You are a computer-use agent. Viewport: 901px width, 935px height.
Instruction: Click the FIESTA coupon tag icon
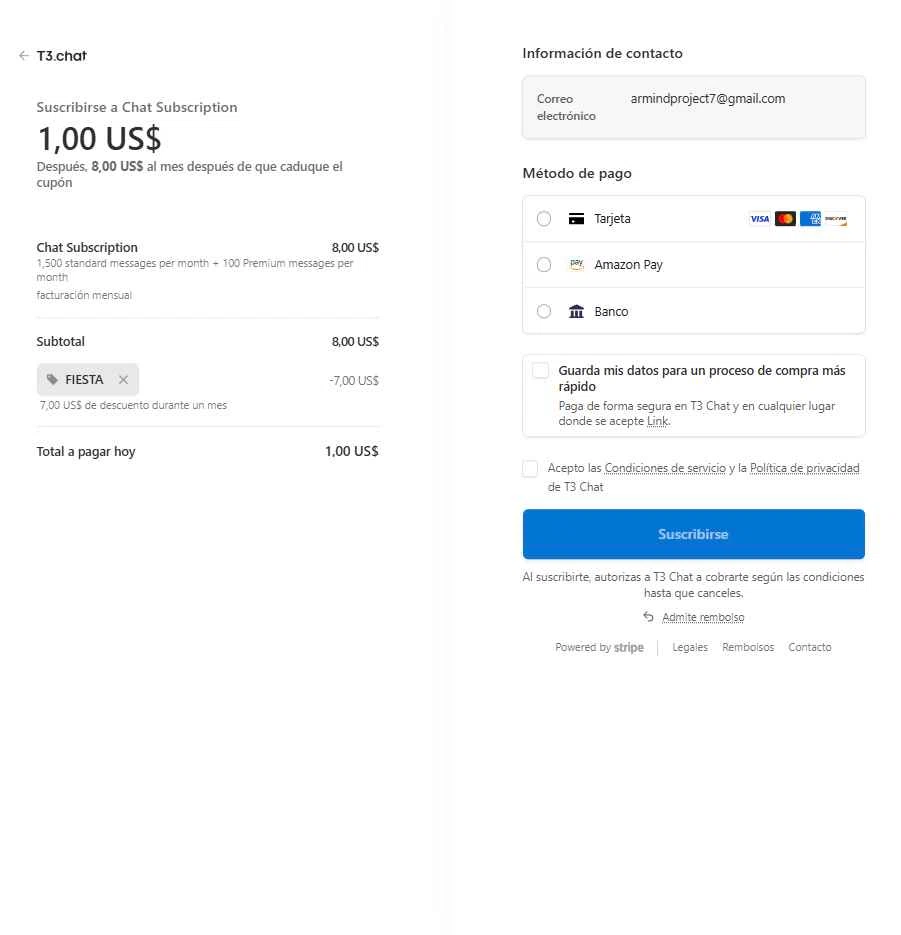[x=52, y=380]
